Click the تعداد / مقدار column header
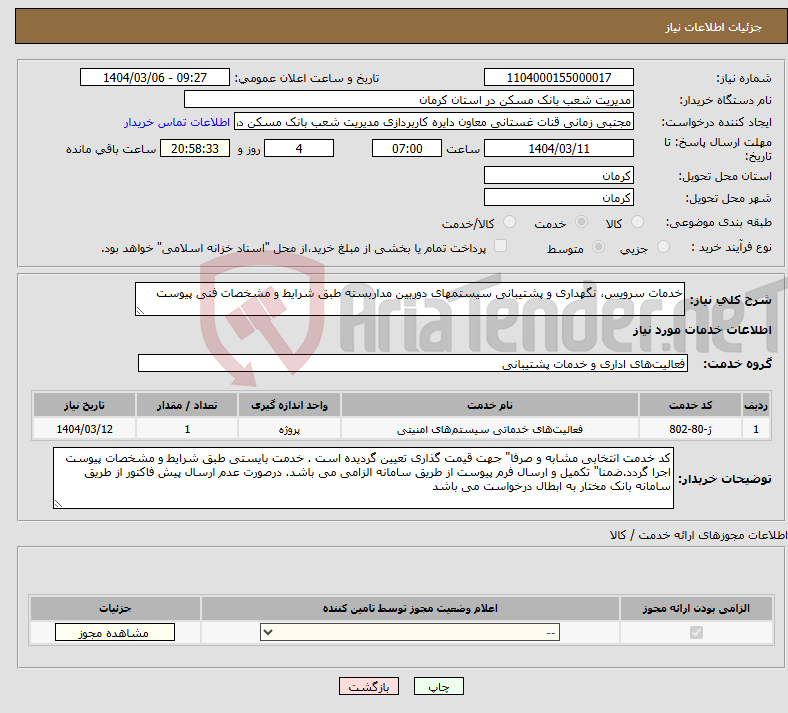Screen dimensions: 788x713 click(x=186, y=405)
